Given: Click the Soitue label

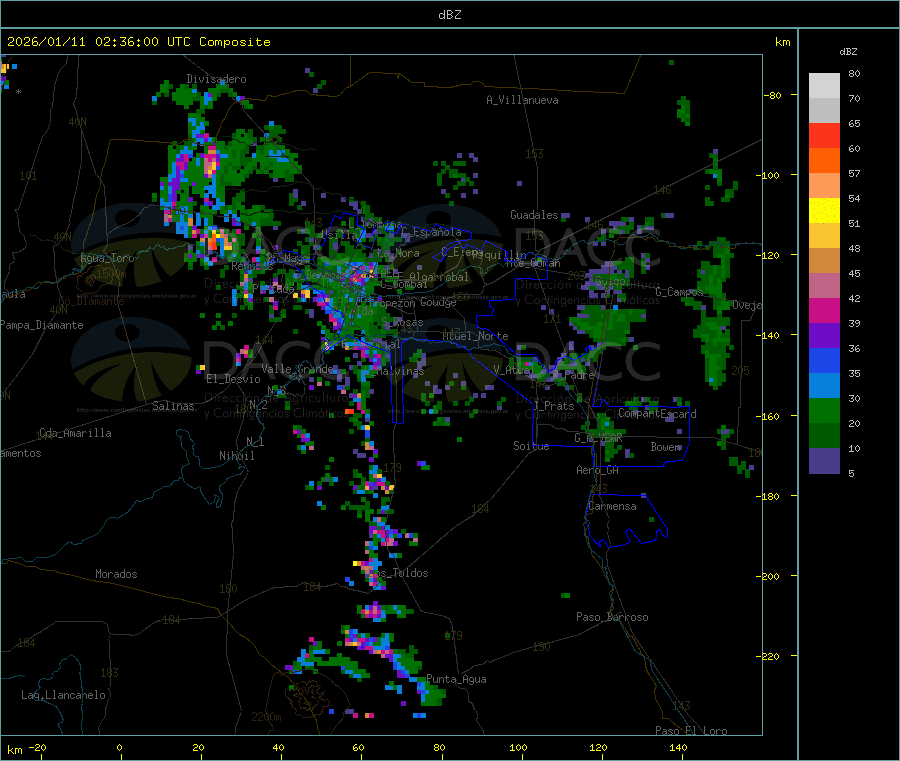Looking at the screenshot, I should coord(531,446).
